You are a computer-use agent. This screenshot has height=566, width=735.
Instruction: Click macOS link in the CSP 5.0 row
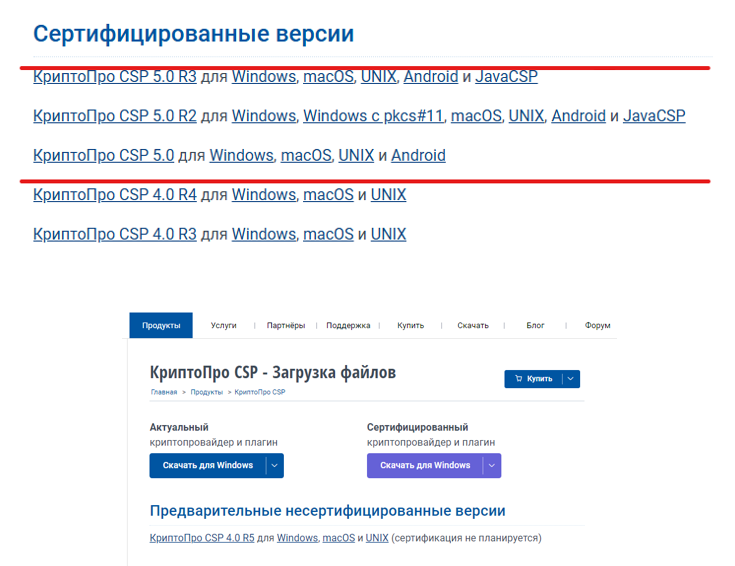tap(306, 155)
